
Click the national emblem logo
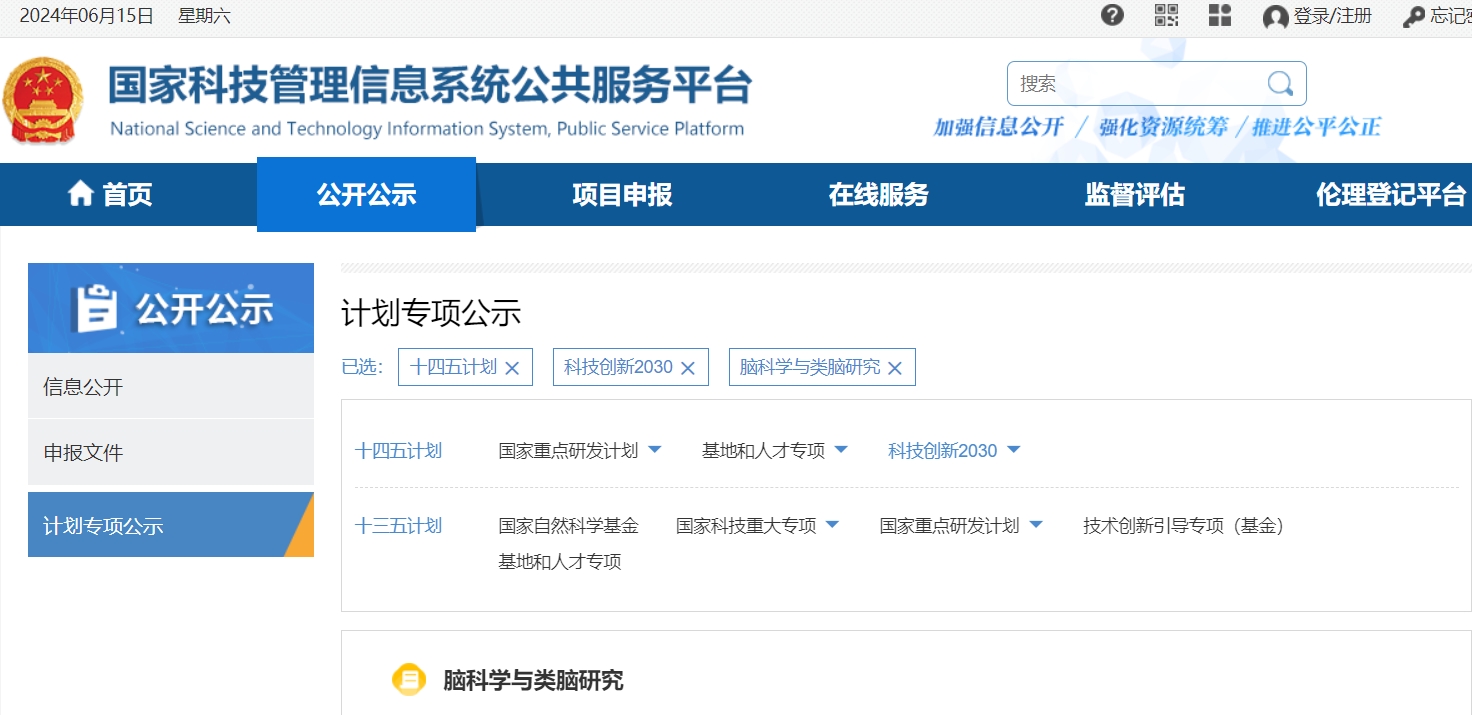[43, 101]
